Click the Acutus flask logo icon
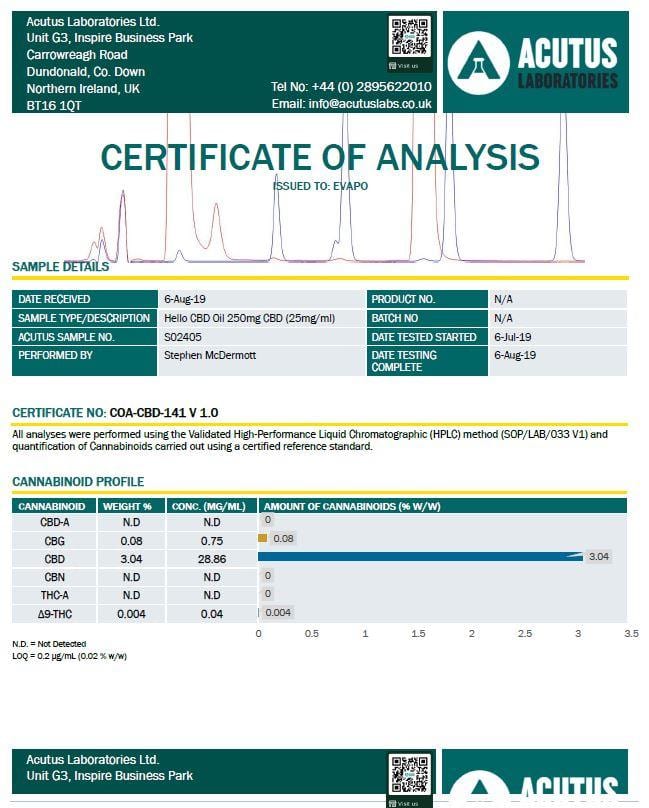 pos(478,63)
